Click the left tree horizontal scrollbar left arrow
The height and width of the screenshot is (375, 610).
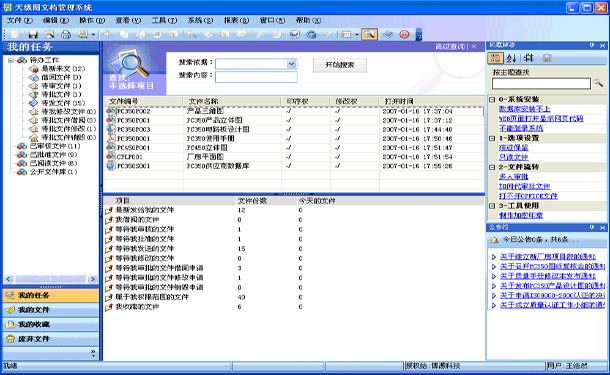9,279
